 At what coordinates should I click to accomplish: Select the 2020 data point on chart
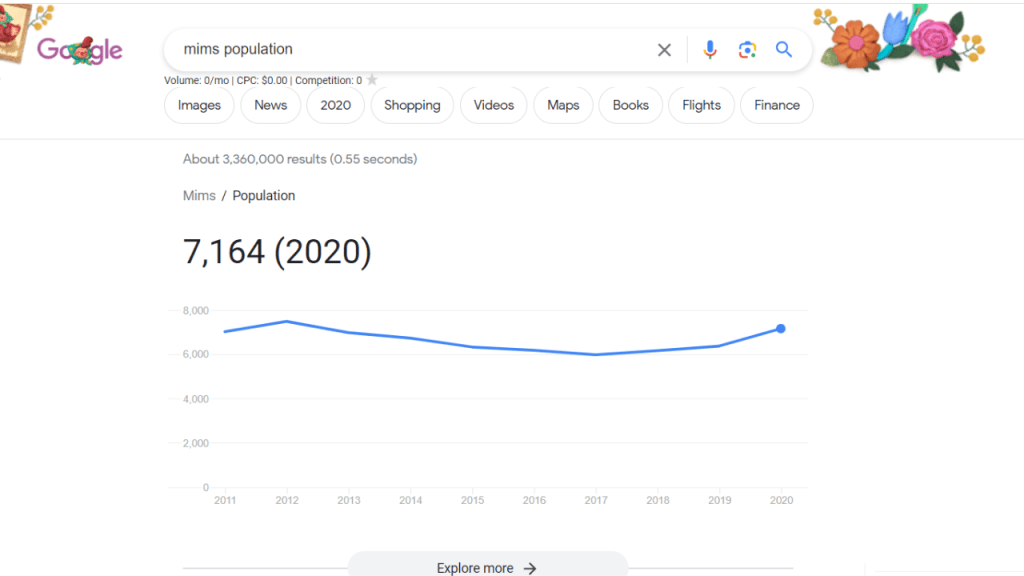[780, 328]
